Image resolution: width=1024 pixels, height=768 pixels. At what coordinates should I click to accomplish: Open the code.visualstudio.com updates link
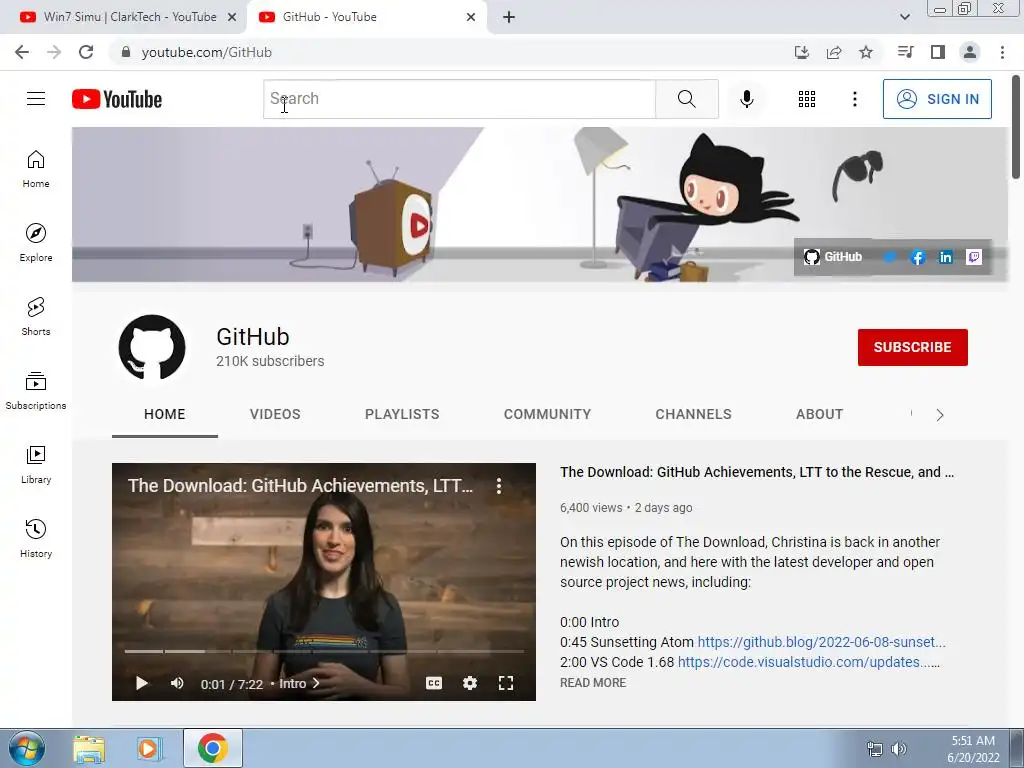808,662
